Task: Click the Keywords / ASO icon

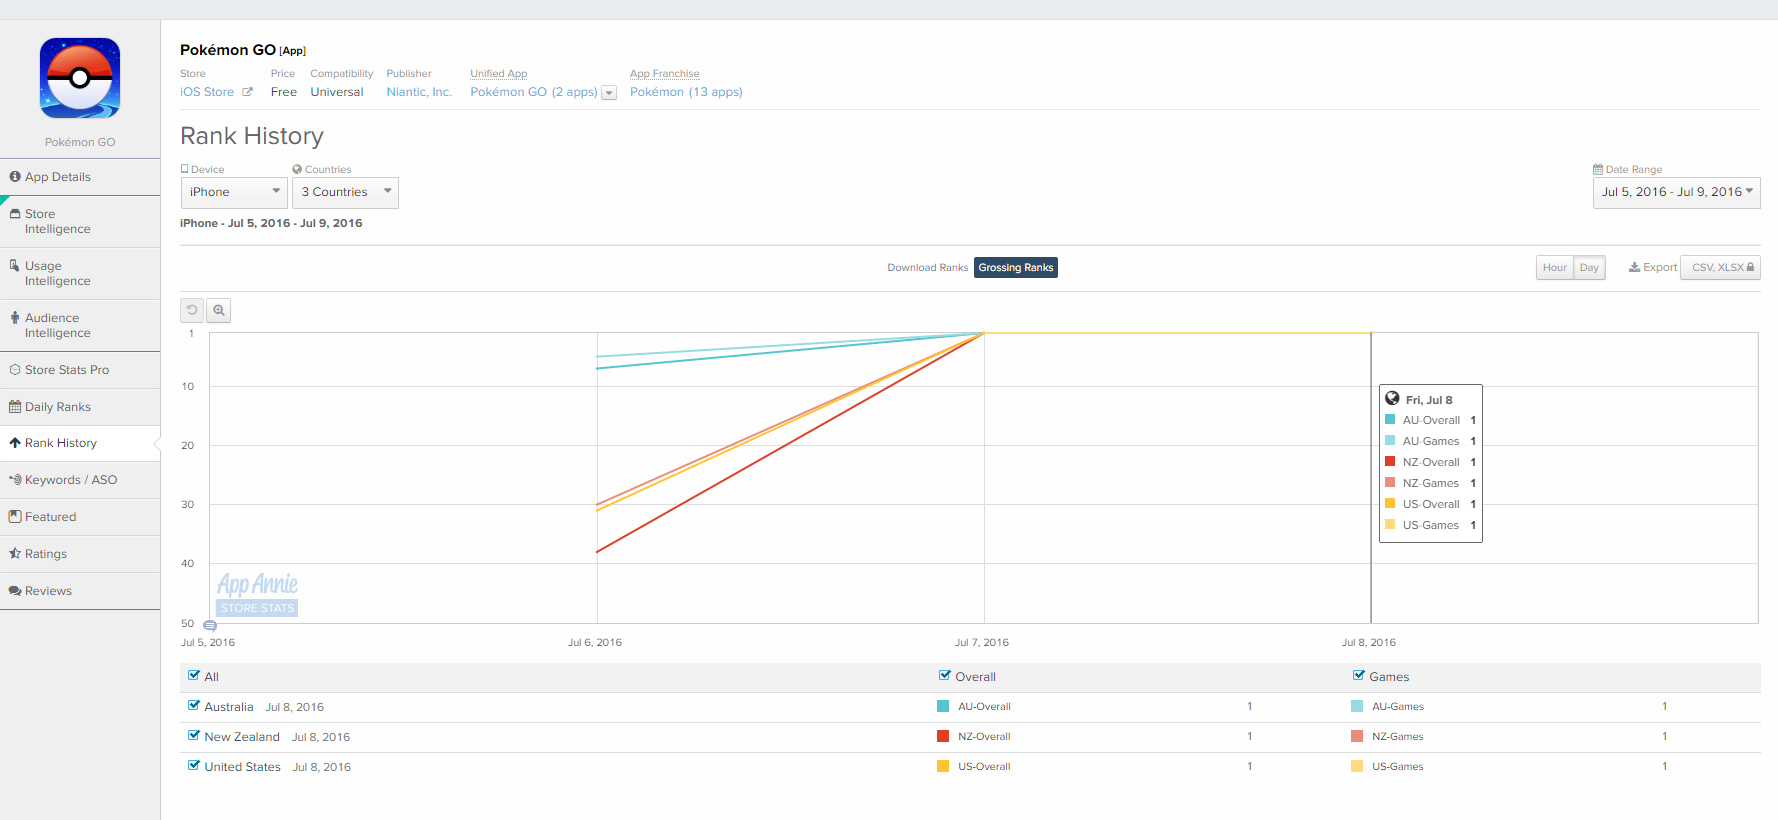Action: tap(15, 480)
